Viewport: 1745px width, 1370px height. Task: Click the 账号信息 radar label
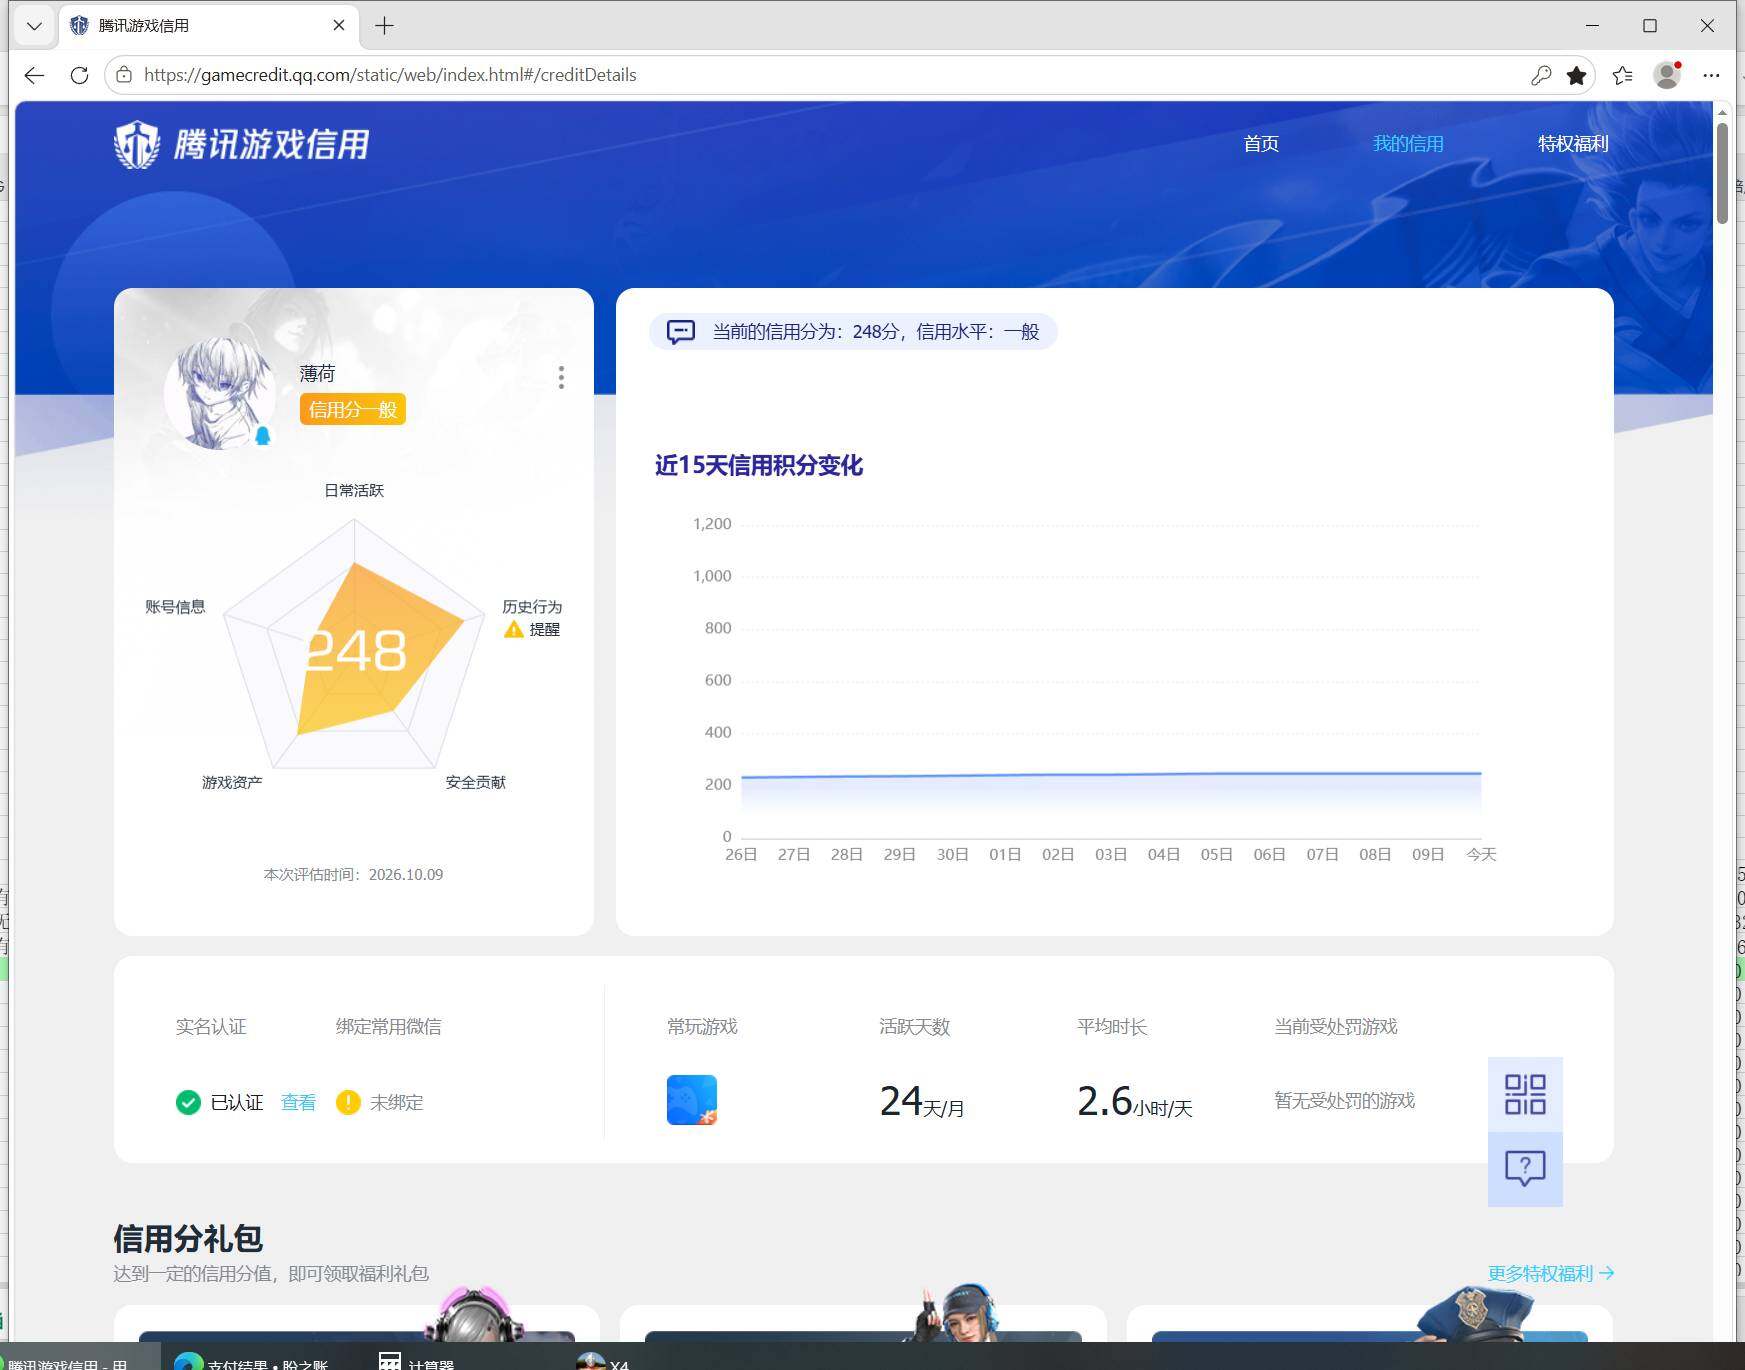(175, 606)
